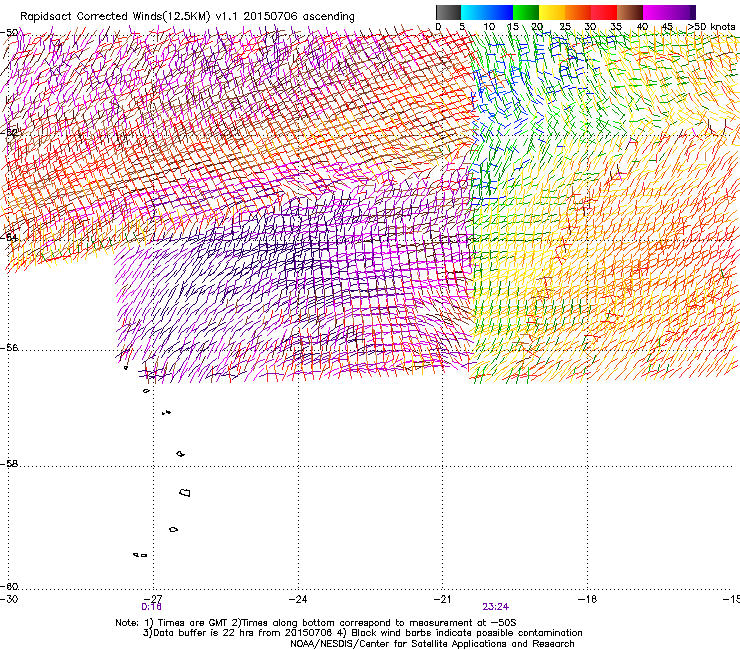Click the red 30-35 knots legend swatch

(604, 12)
